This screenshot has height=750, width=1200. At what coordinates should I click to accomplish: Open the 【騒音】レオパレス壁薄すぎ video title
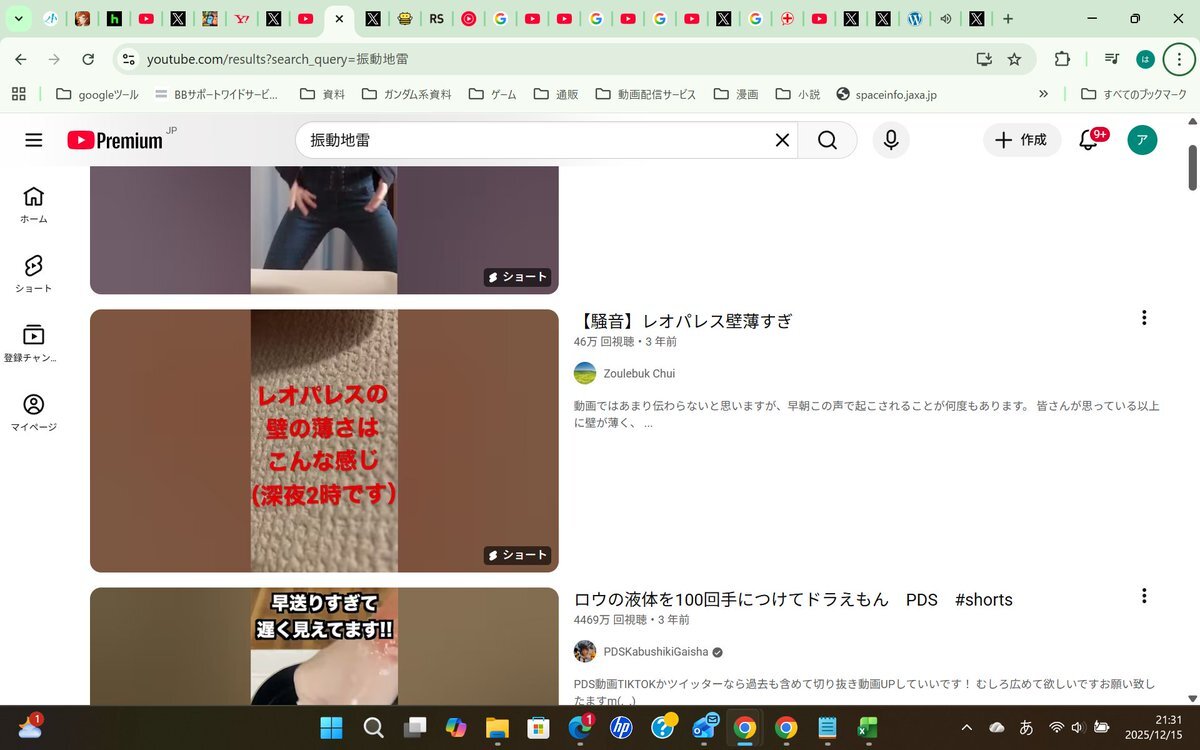684,321
